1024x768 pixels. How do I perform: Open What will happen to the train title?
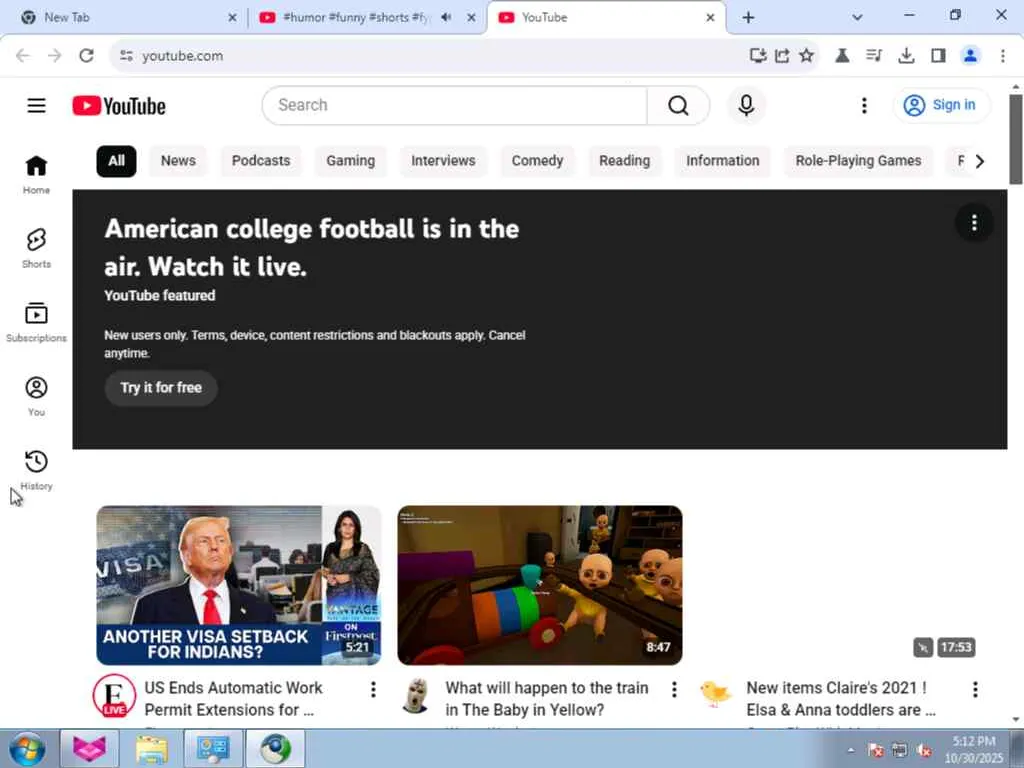click(547, 699)
